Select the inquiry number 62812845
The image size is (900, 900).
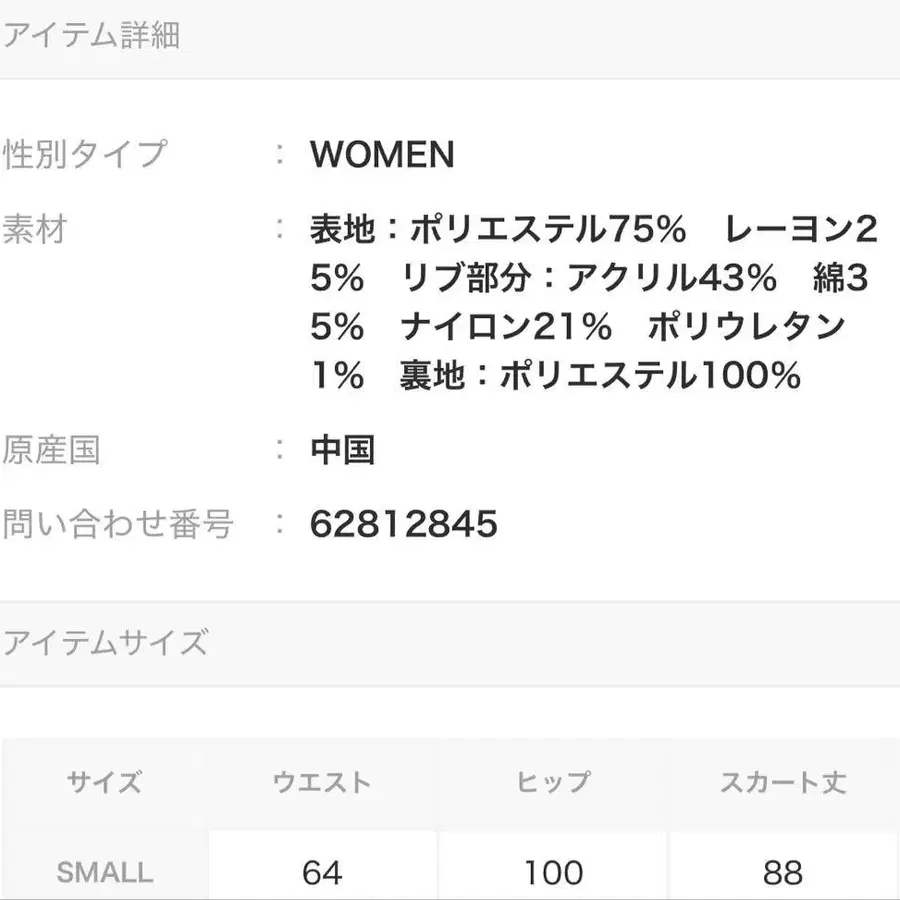[x=403, y=523]
